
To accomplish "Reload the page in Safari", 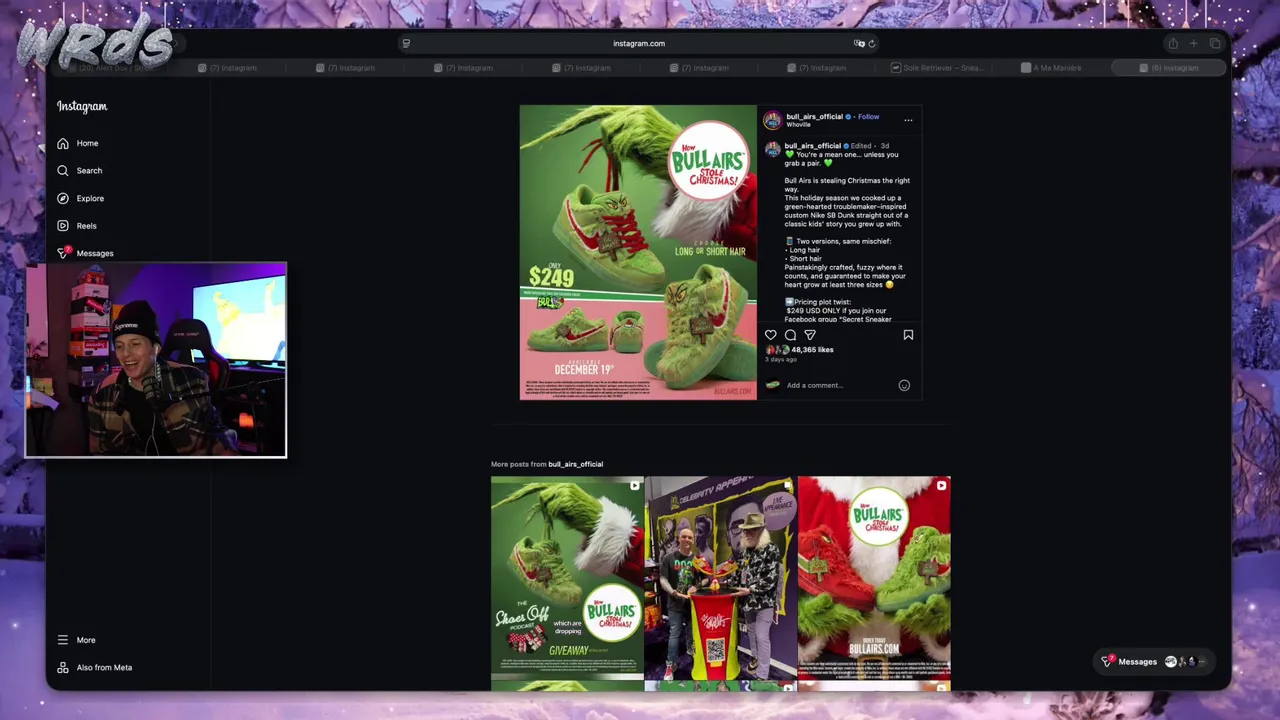I will click(872, 43).
